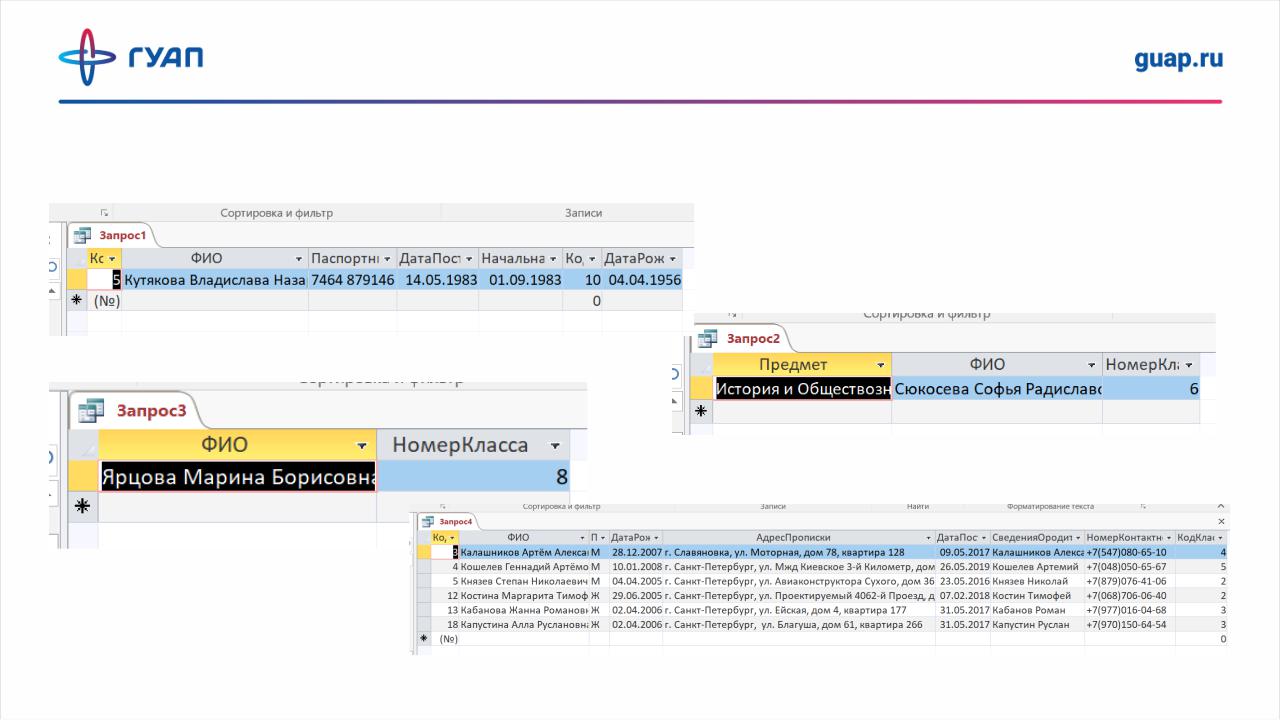Open the НомерКл column dropdown in Запрос2
1280x720 pixels.
1189,365
